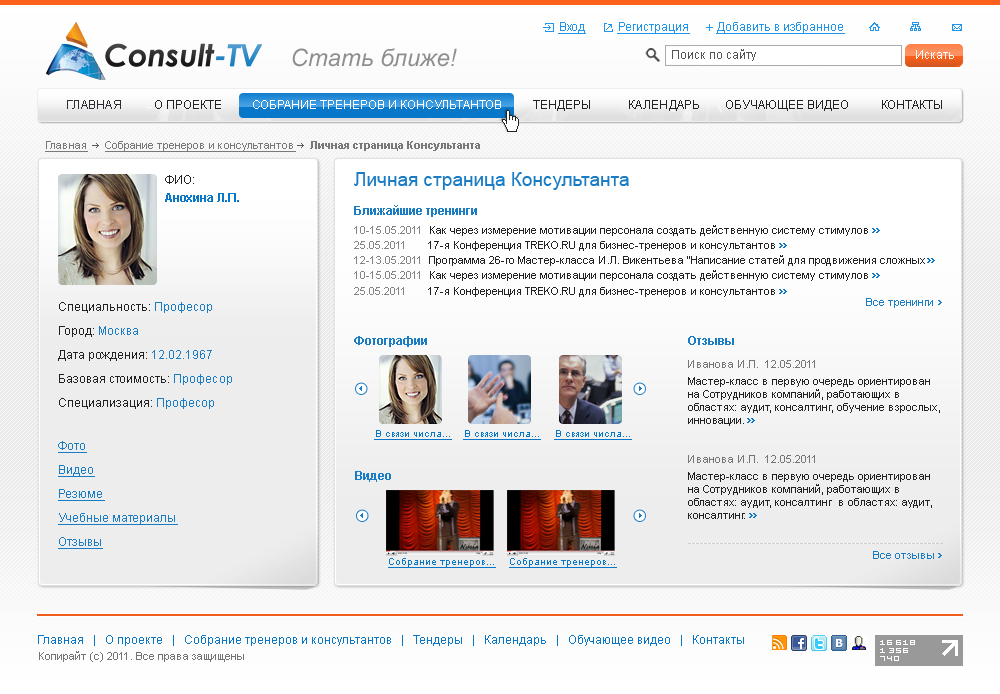
Task: Click the name Анохина Л.П.
Action: [x=202, y=198]
